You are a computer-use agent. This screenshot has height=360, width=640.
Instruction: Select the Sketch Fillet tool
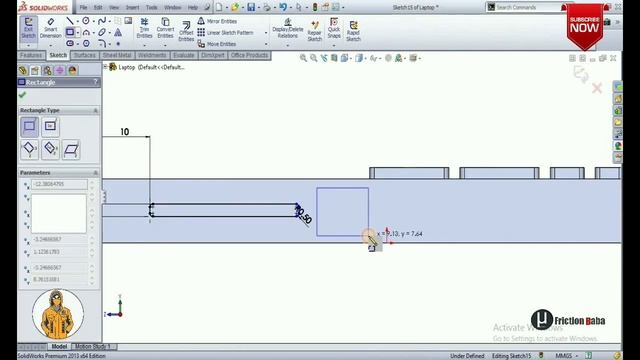(102, 43)
